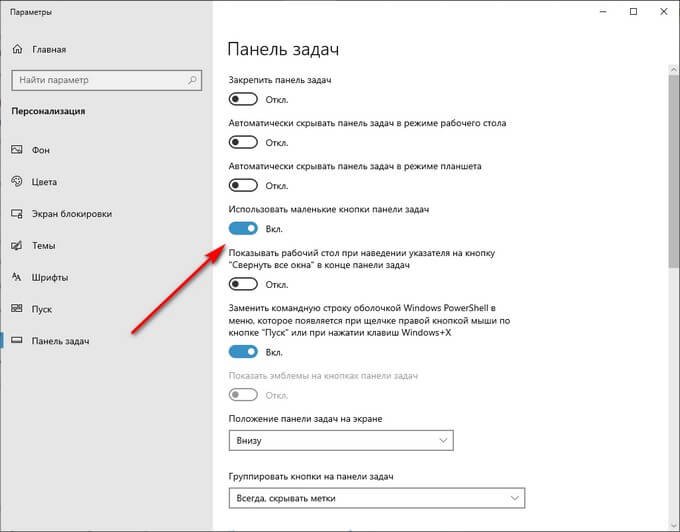Image resolution: width=680 pixels, height=532 pixels.
Task: Click the Шрифты font icon
Action: click(x=17, y=277)
